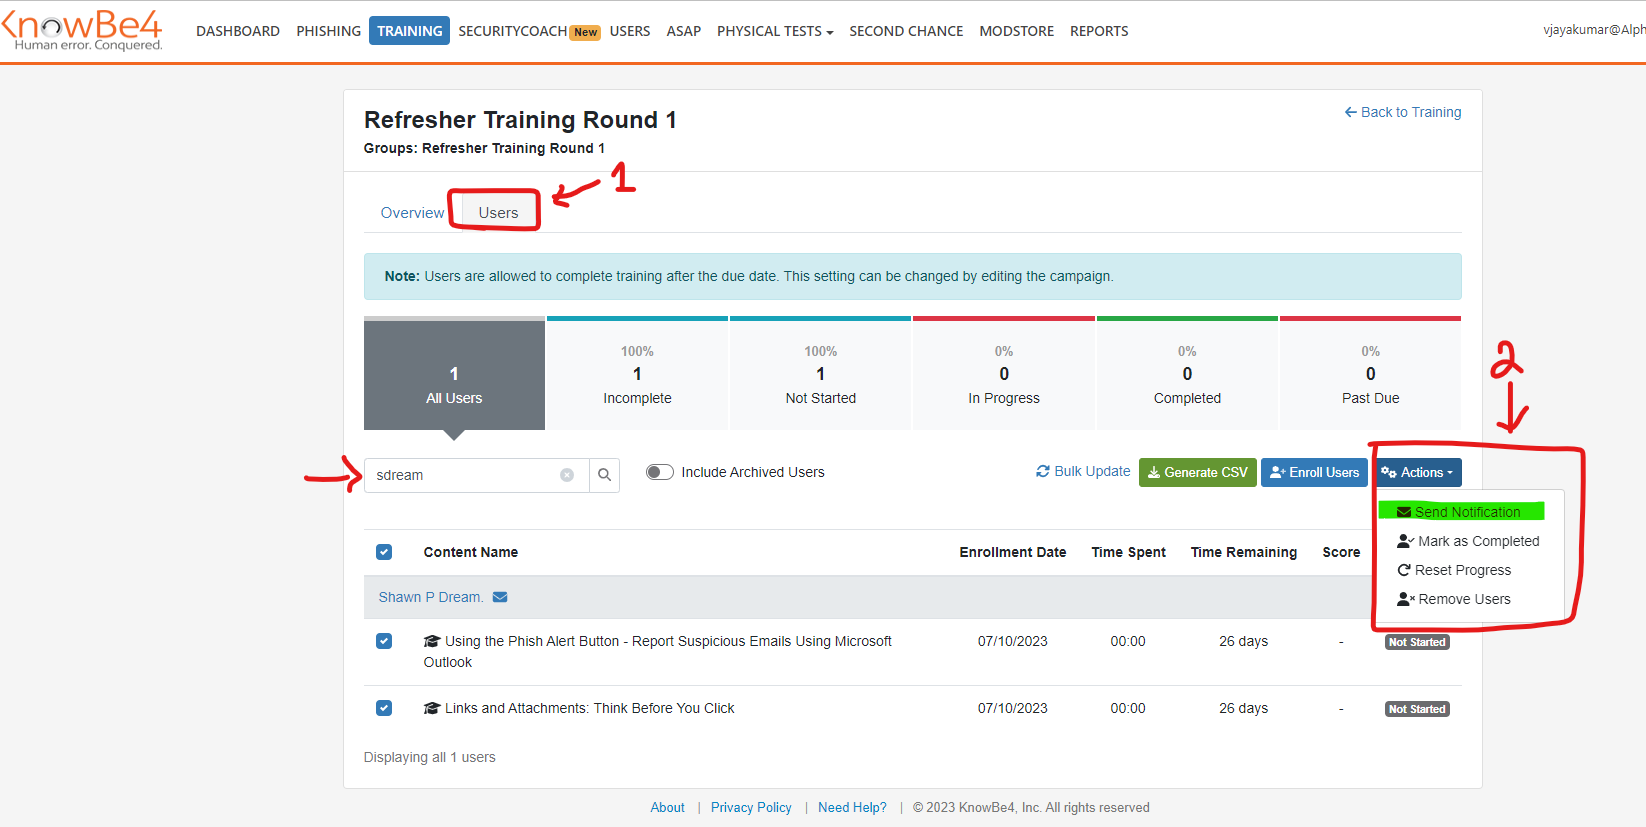Screen dimensions: 1646x827
Task: Choose Send Notification from Actions menu
Action: [1459, 512]
